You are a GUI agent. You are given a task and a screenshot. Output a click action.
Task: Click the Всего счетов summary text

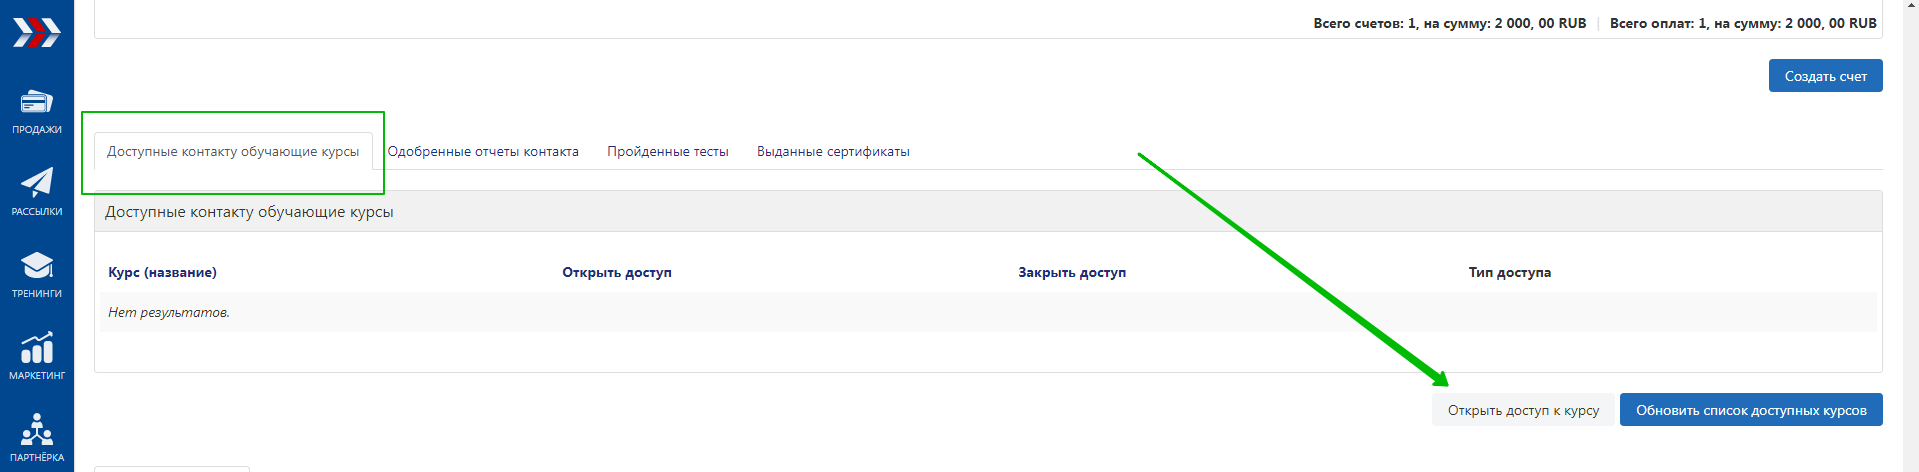point(1449,23)
